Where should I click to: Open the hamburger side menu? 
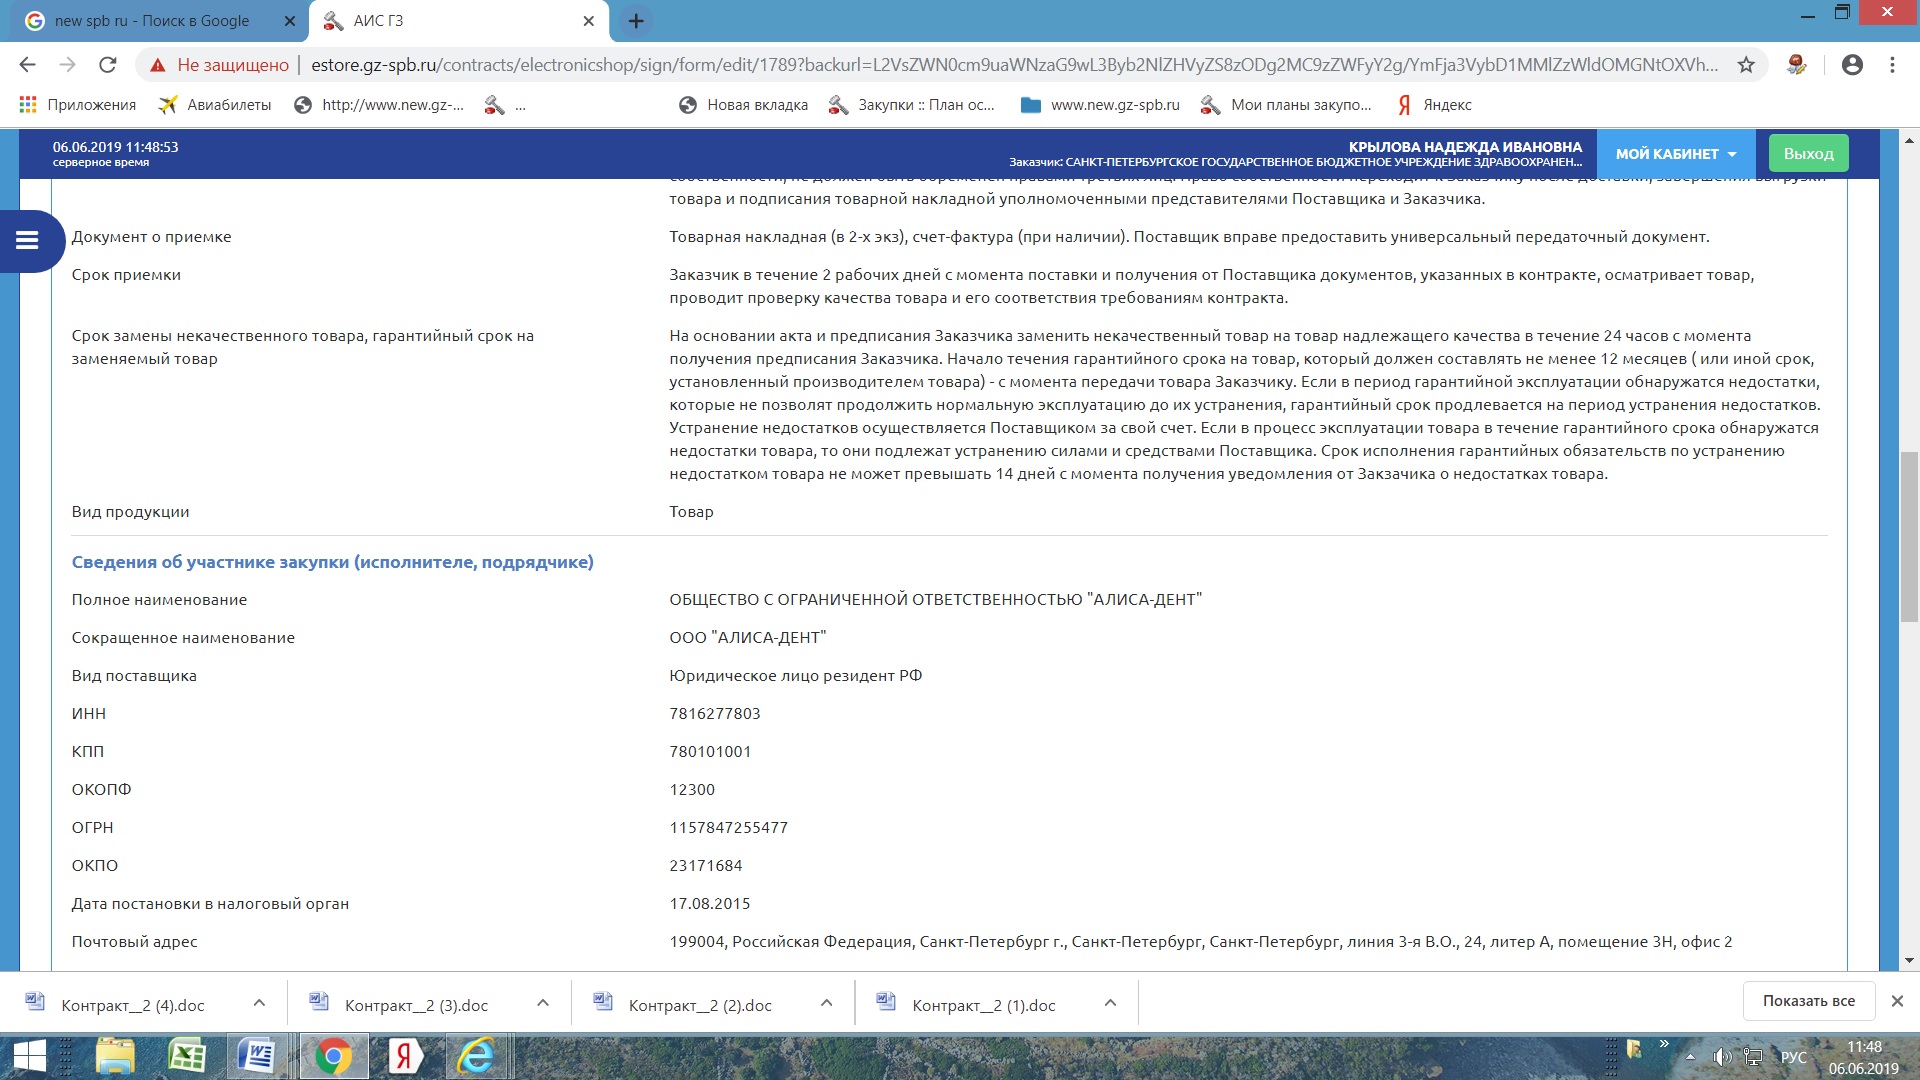(27, 240)
